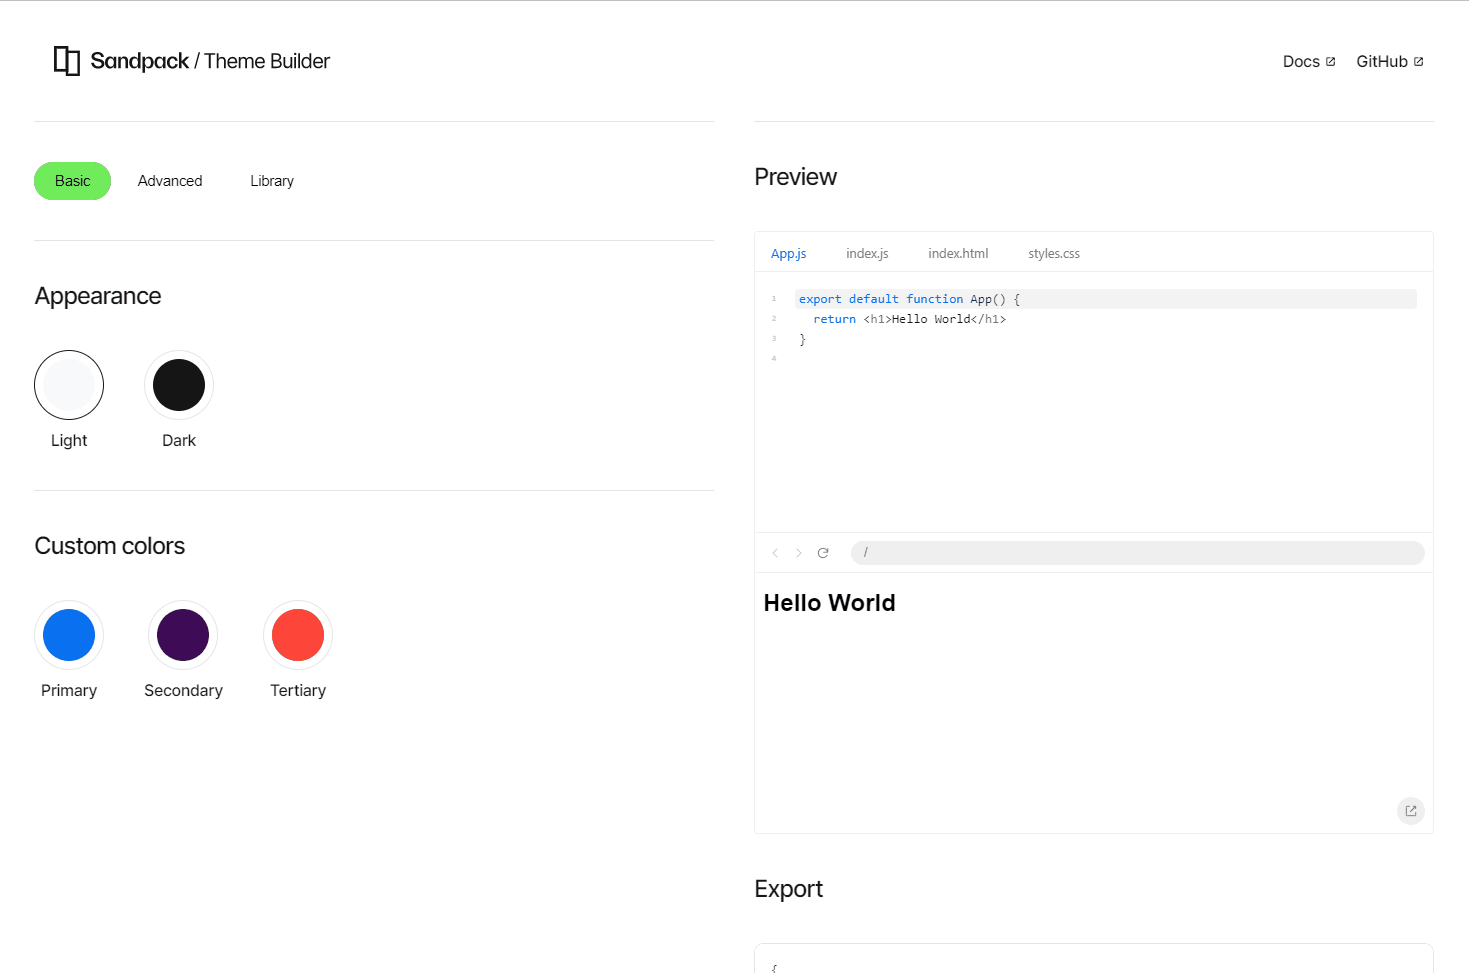Screen dimensions: 1469x973
Task: Choose the Tertiary red color swatch
Action: tap(298, 635)
